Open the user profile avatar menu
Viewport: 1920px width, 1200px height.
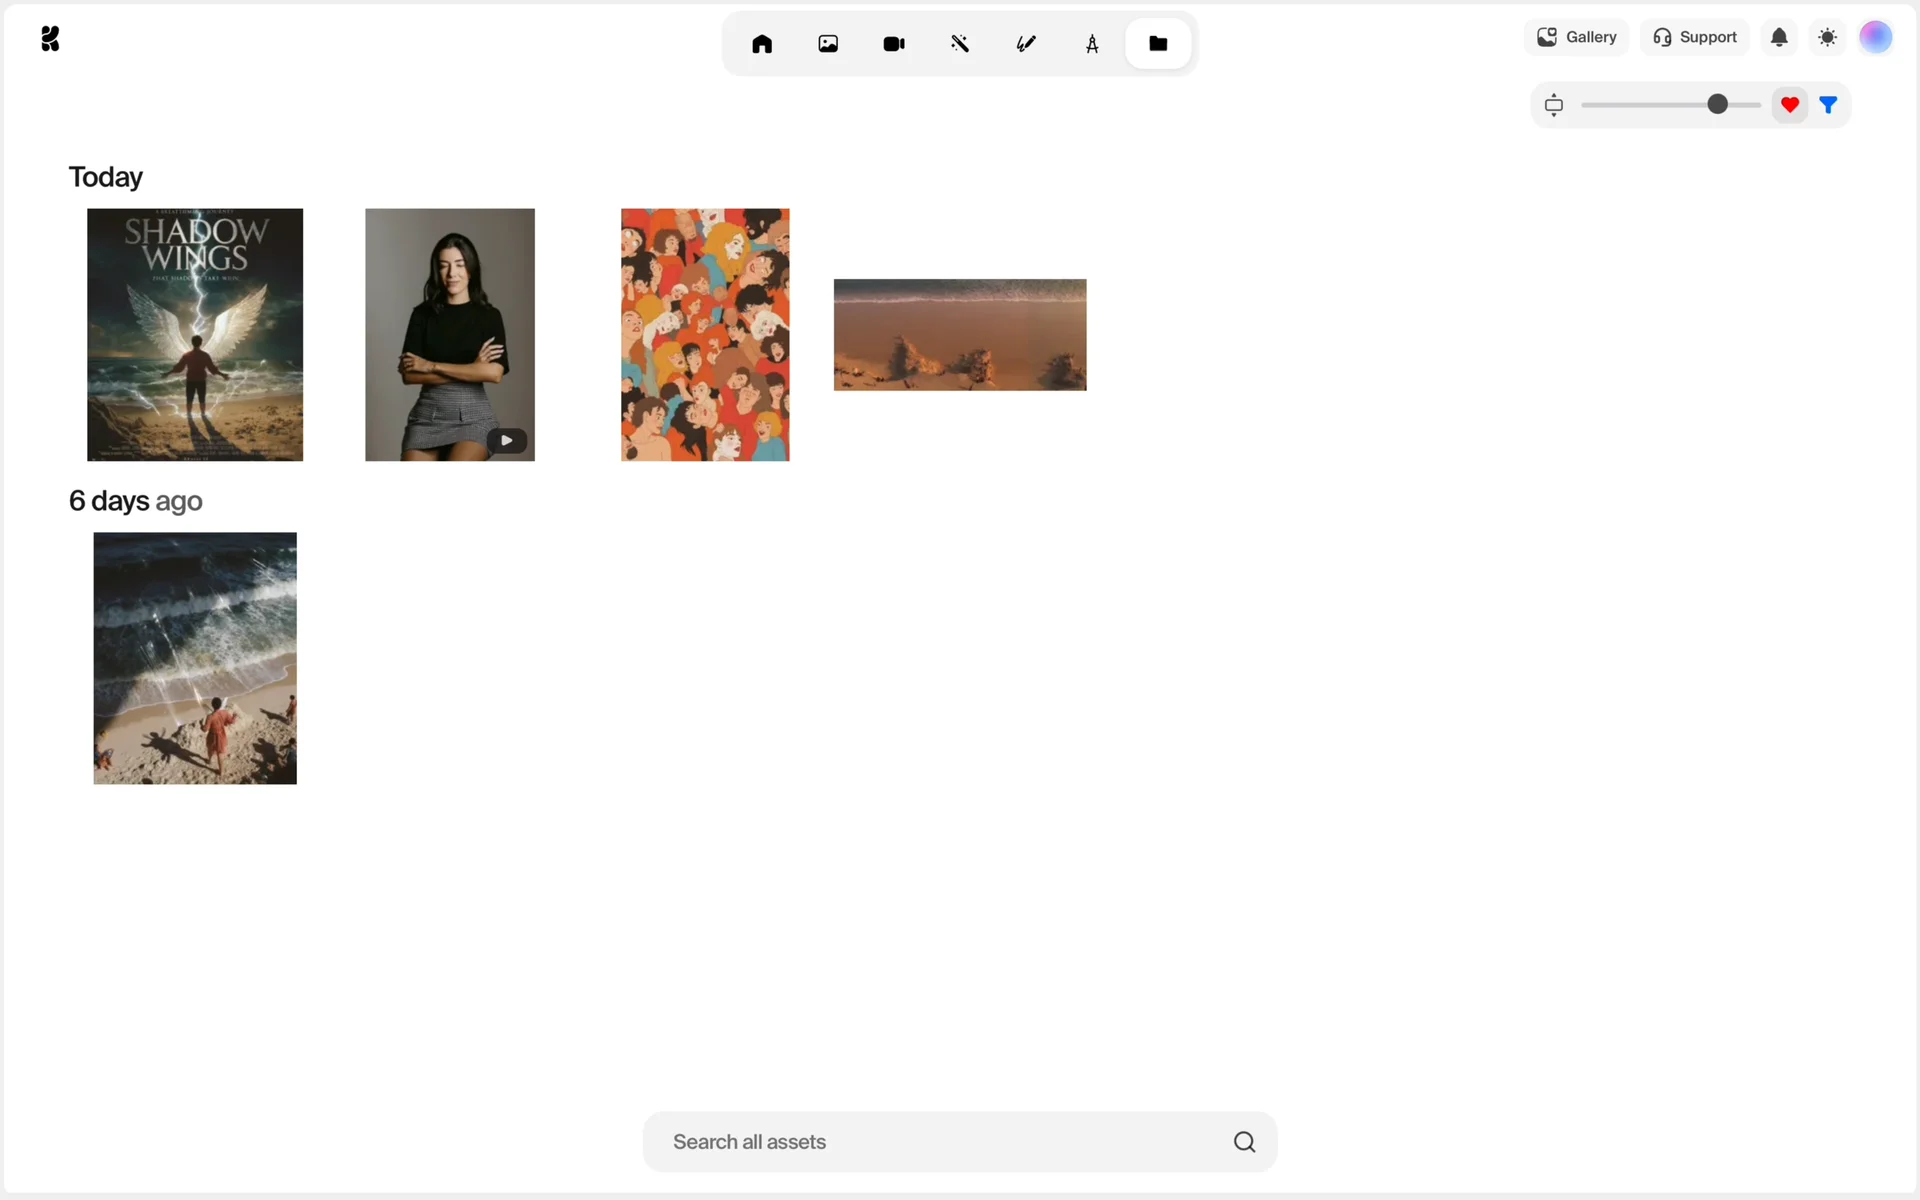[x=1875, y=38]
